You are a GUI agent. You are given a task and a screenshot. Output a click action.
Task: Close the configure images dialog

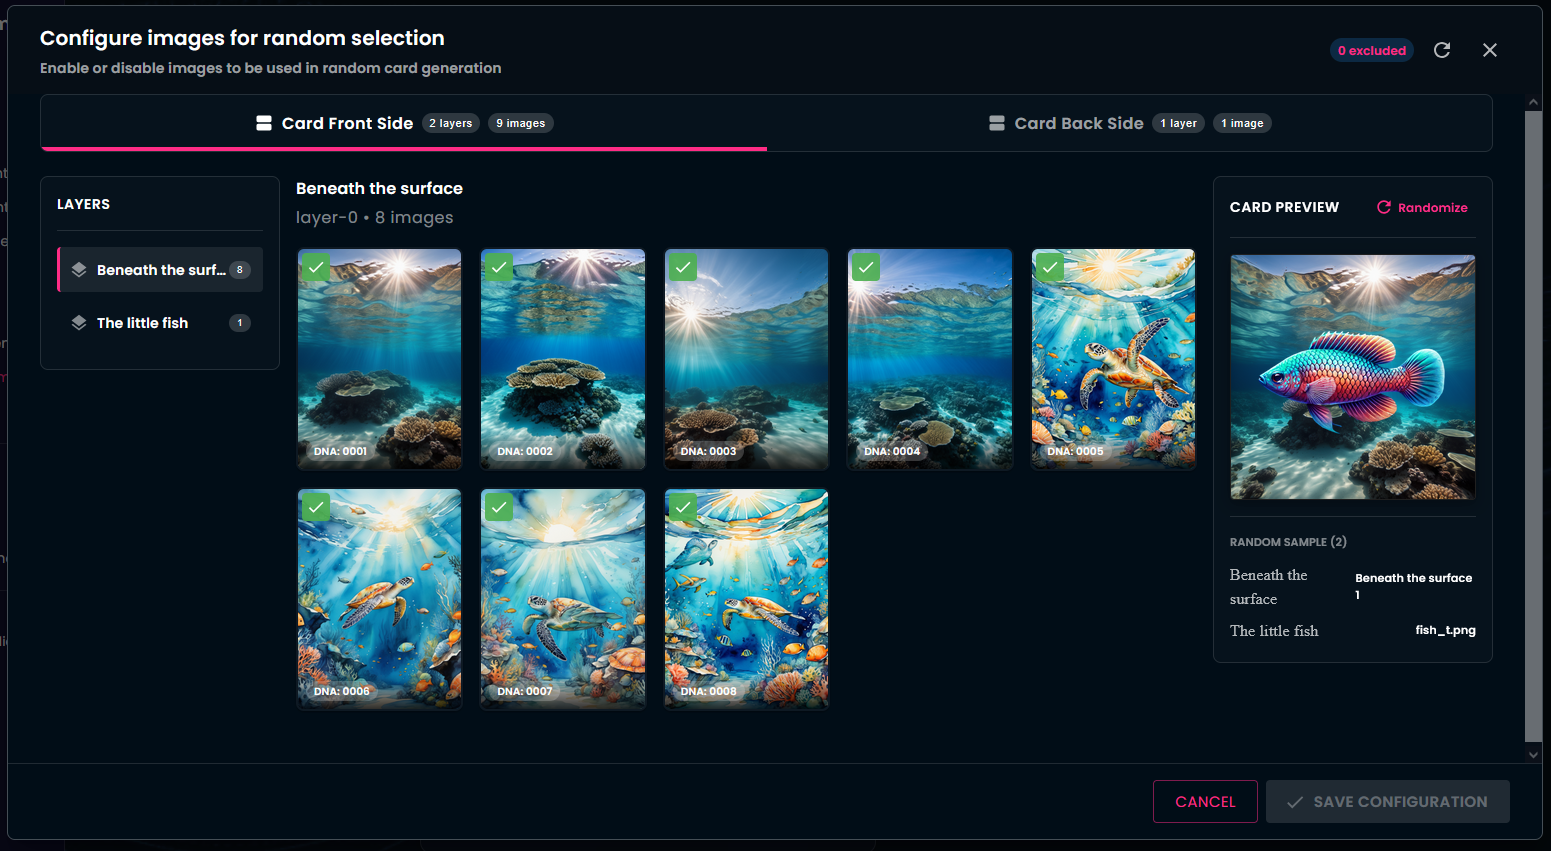[x=1489, y=50]
